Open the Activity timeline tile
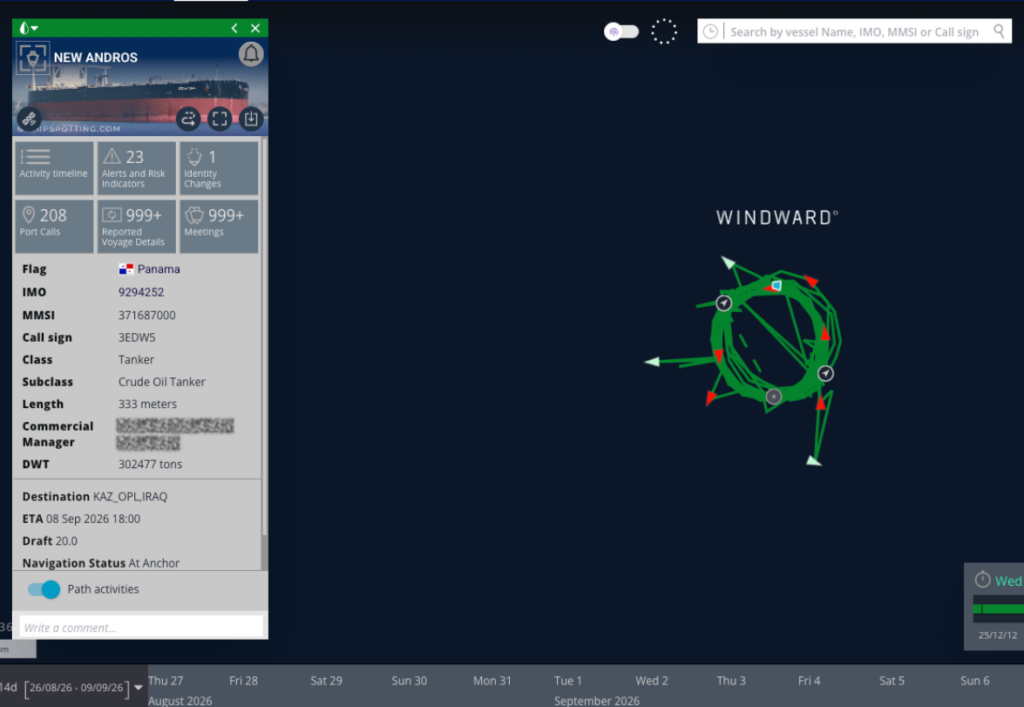The image size is (1024, 707). [x=54, y=168]
